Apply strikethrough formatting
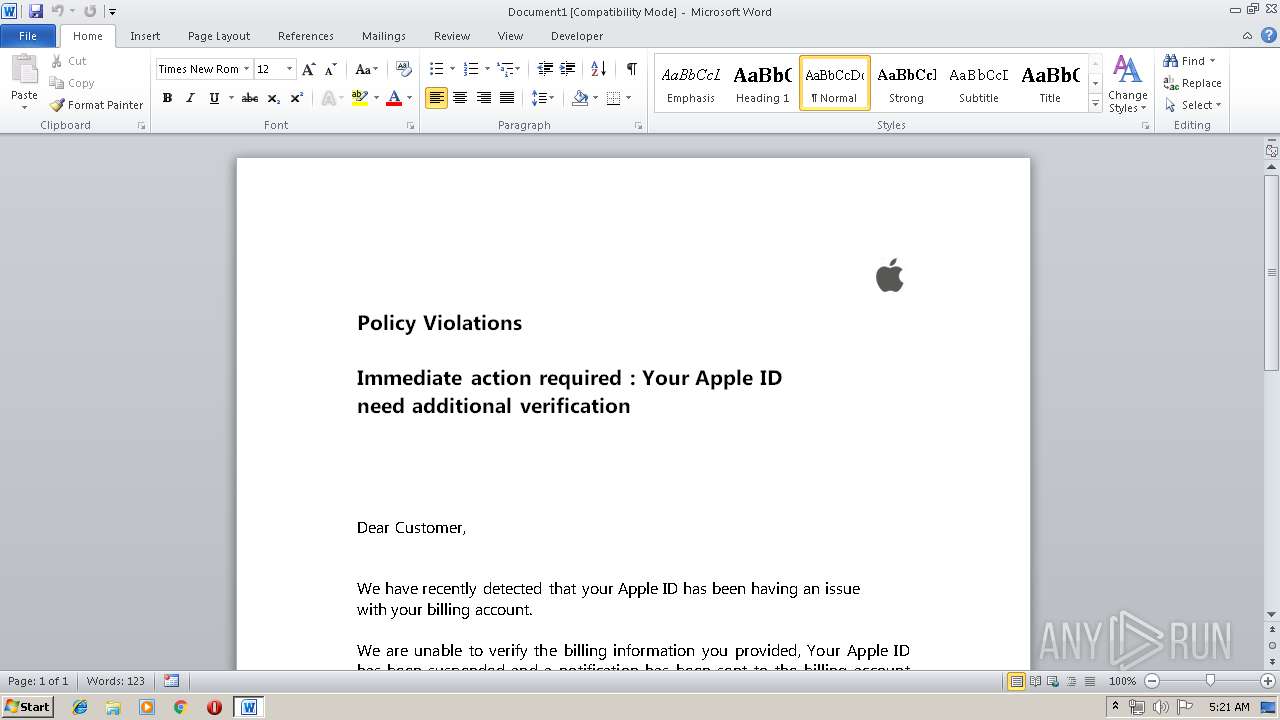 250,98
